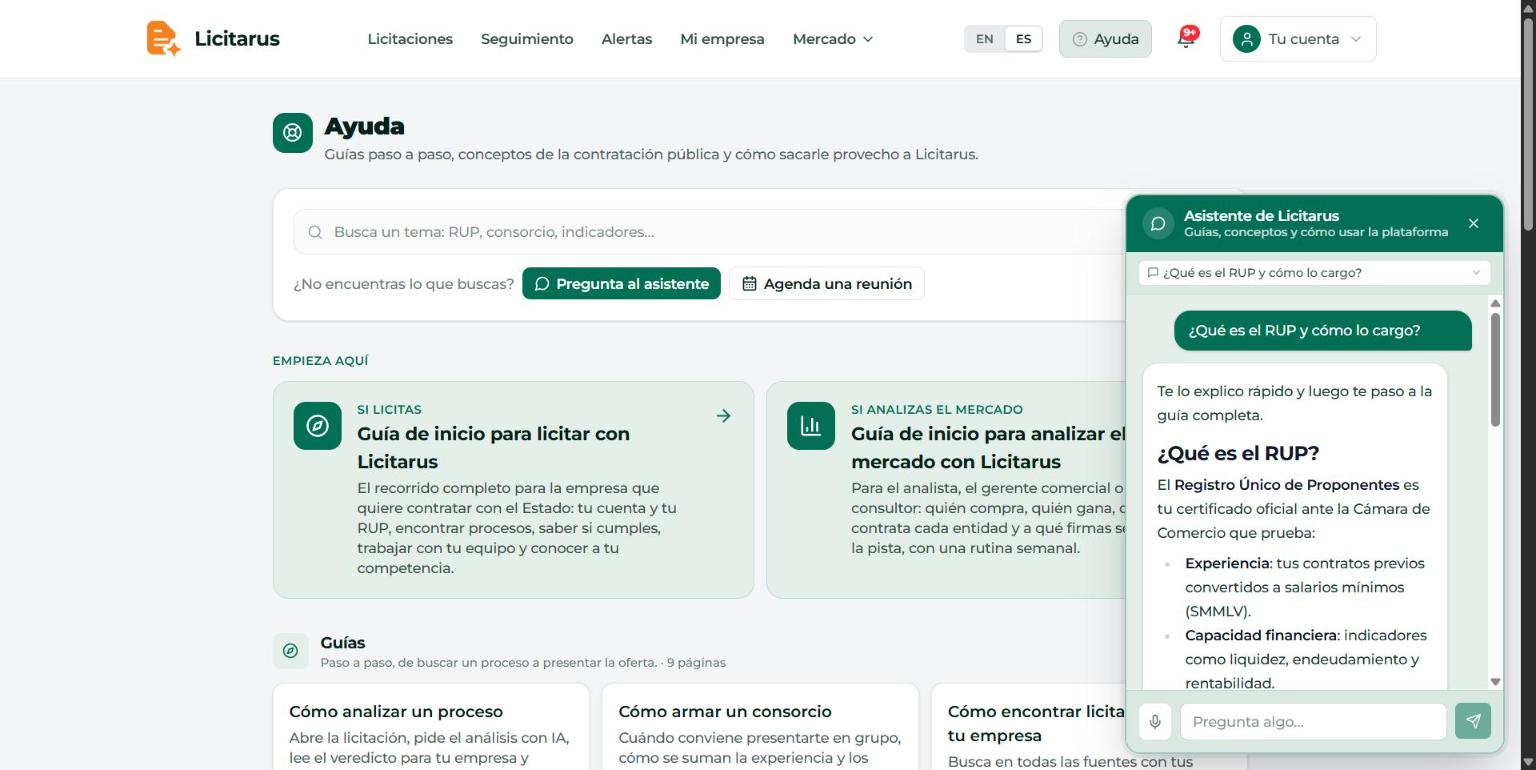The height and width of the screenshot is (770, 1536).
Task: Expand the conversation selector in the assistant
Action: tap(1314, 273)
